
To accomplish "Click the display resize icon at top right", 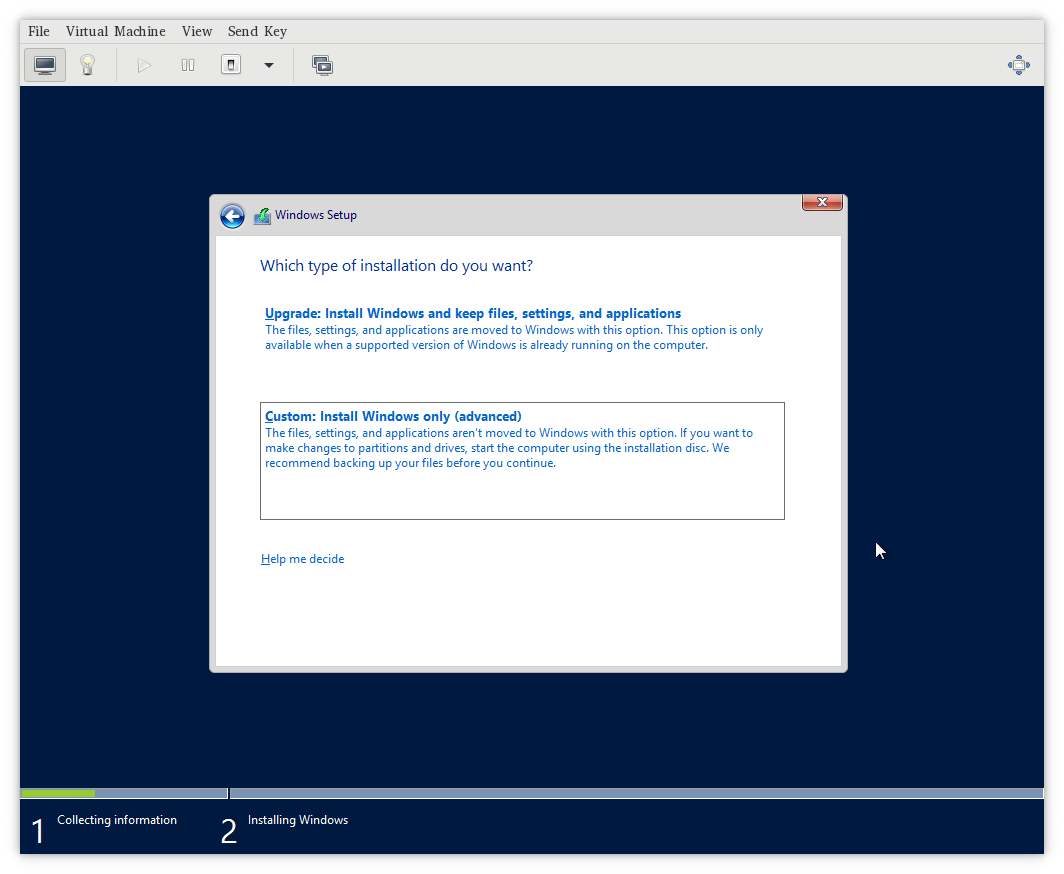I will 1018,64.
